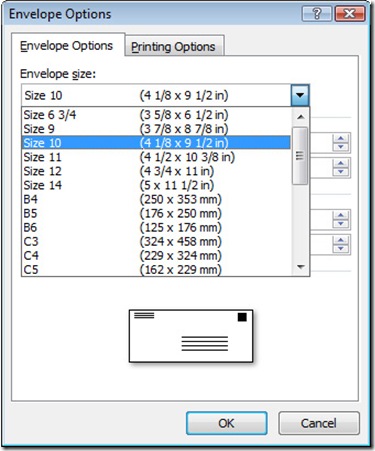Click the list scroll-up arrow
This screenshot has width=375, height=451.
pyautogui.click(x=301, y=117)
